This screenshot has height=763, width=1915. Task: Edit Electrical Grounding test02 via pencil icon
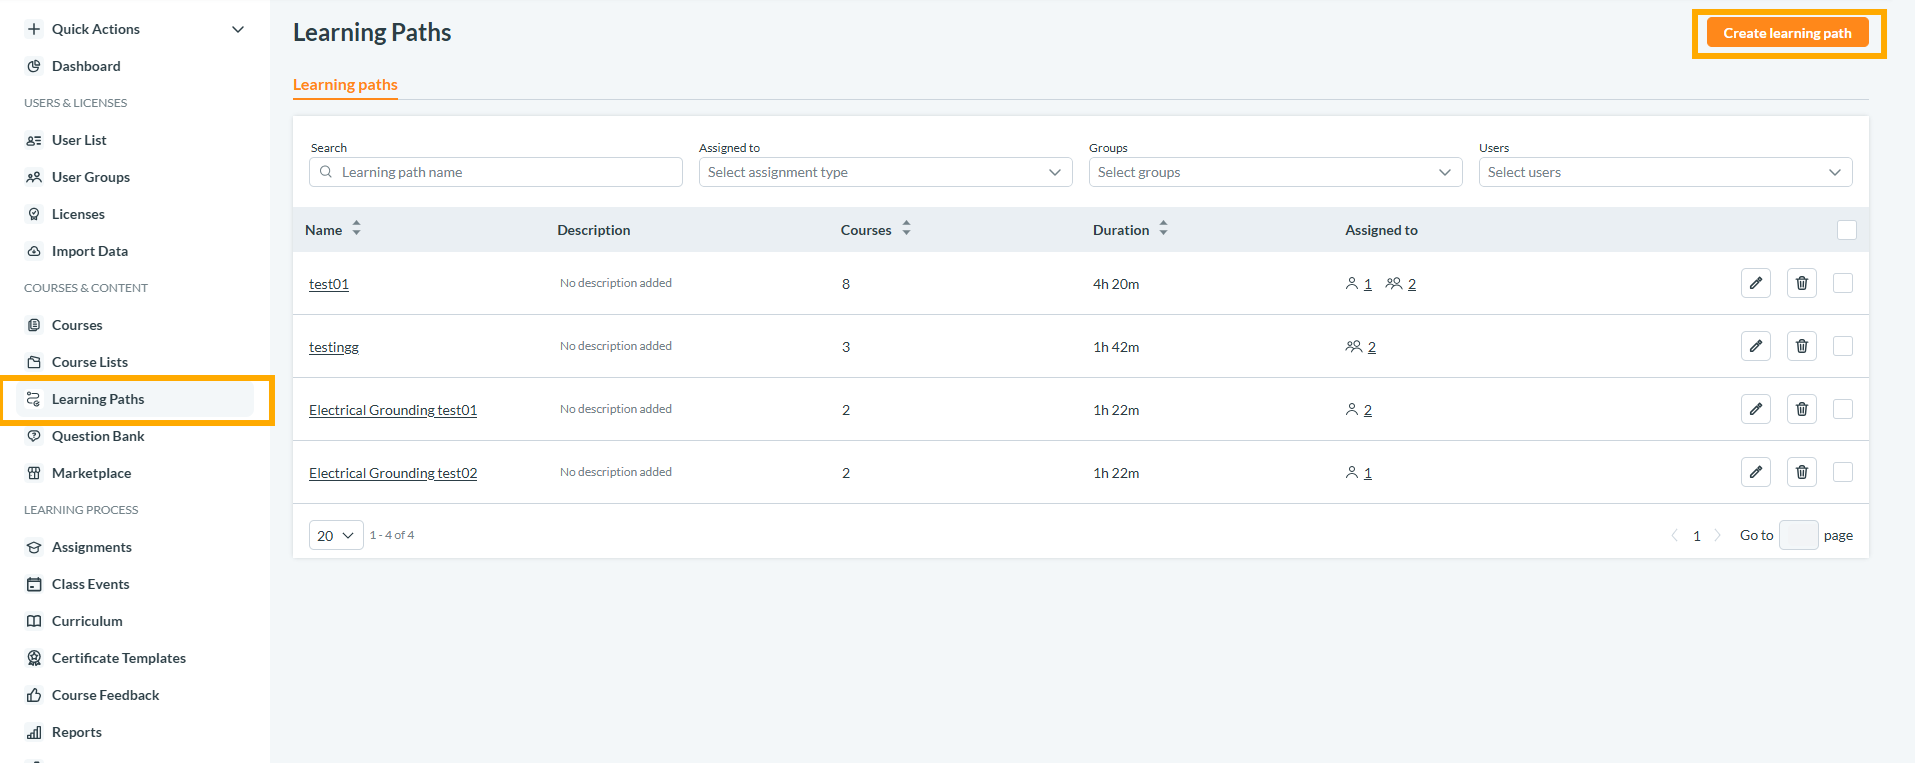click(1755, 472)
